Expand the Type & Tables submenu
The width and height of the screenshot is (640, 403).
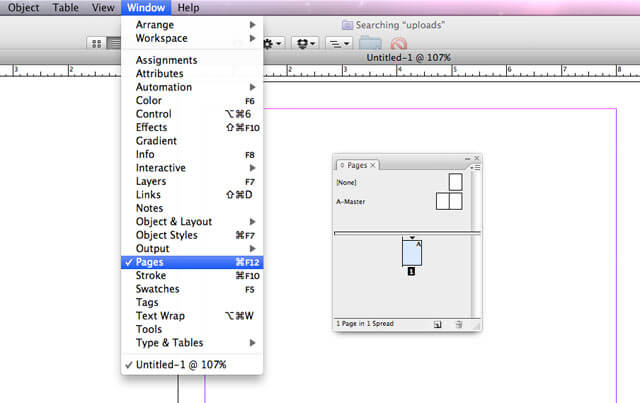pyautogui.click(x=192, y=343)
